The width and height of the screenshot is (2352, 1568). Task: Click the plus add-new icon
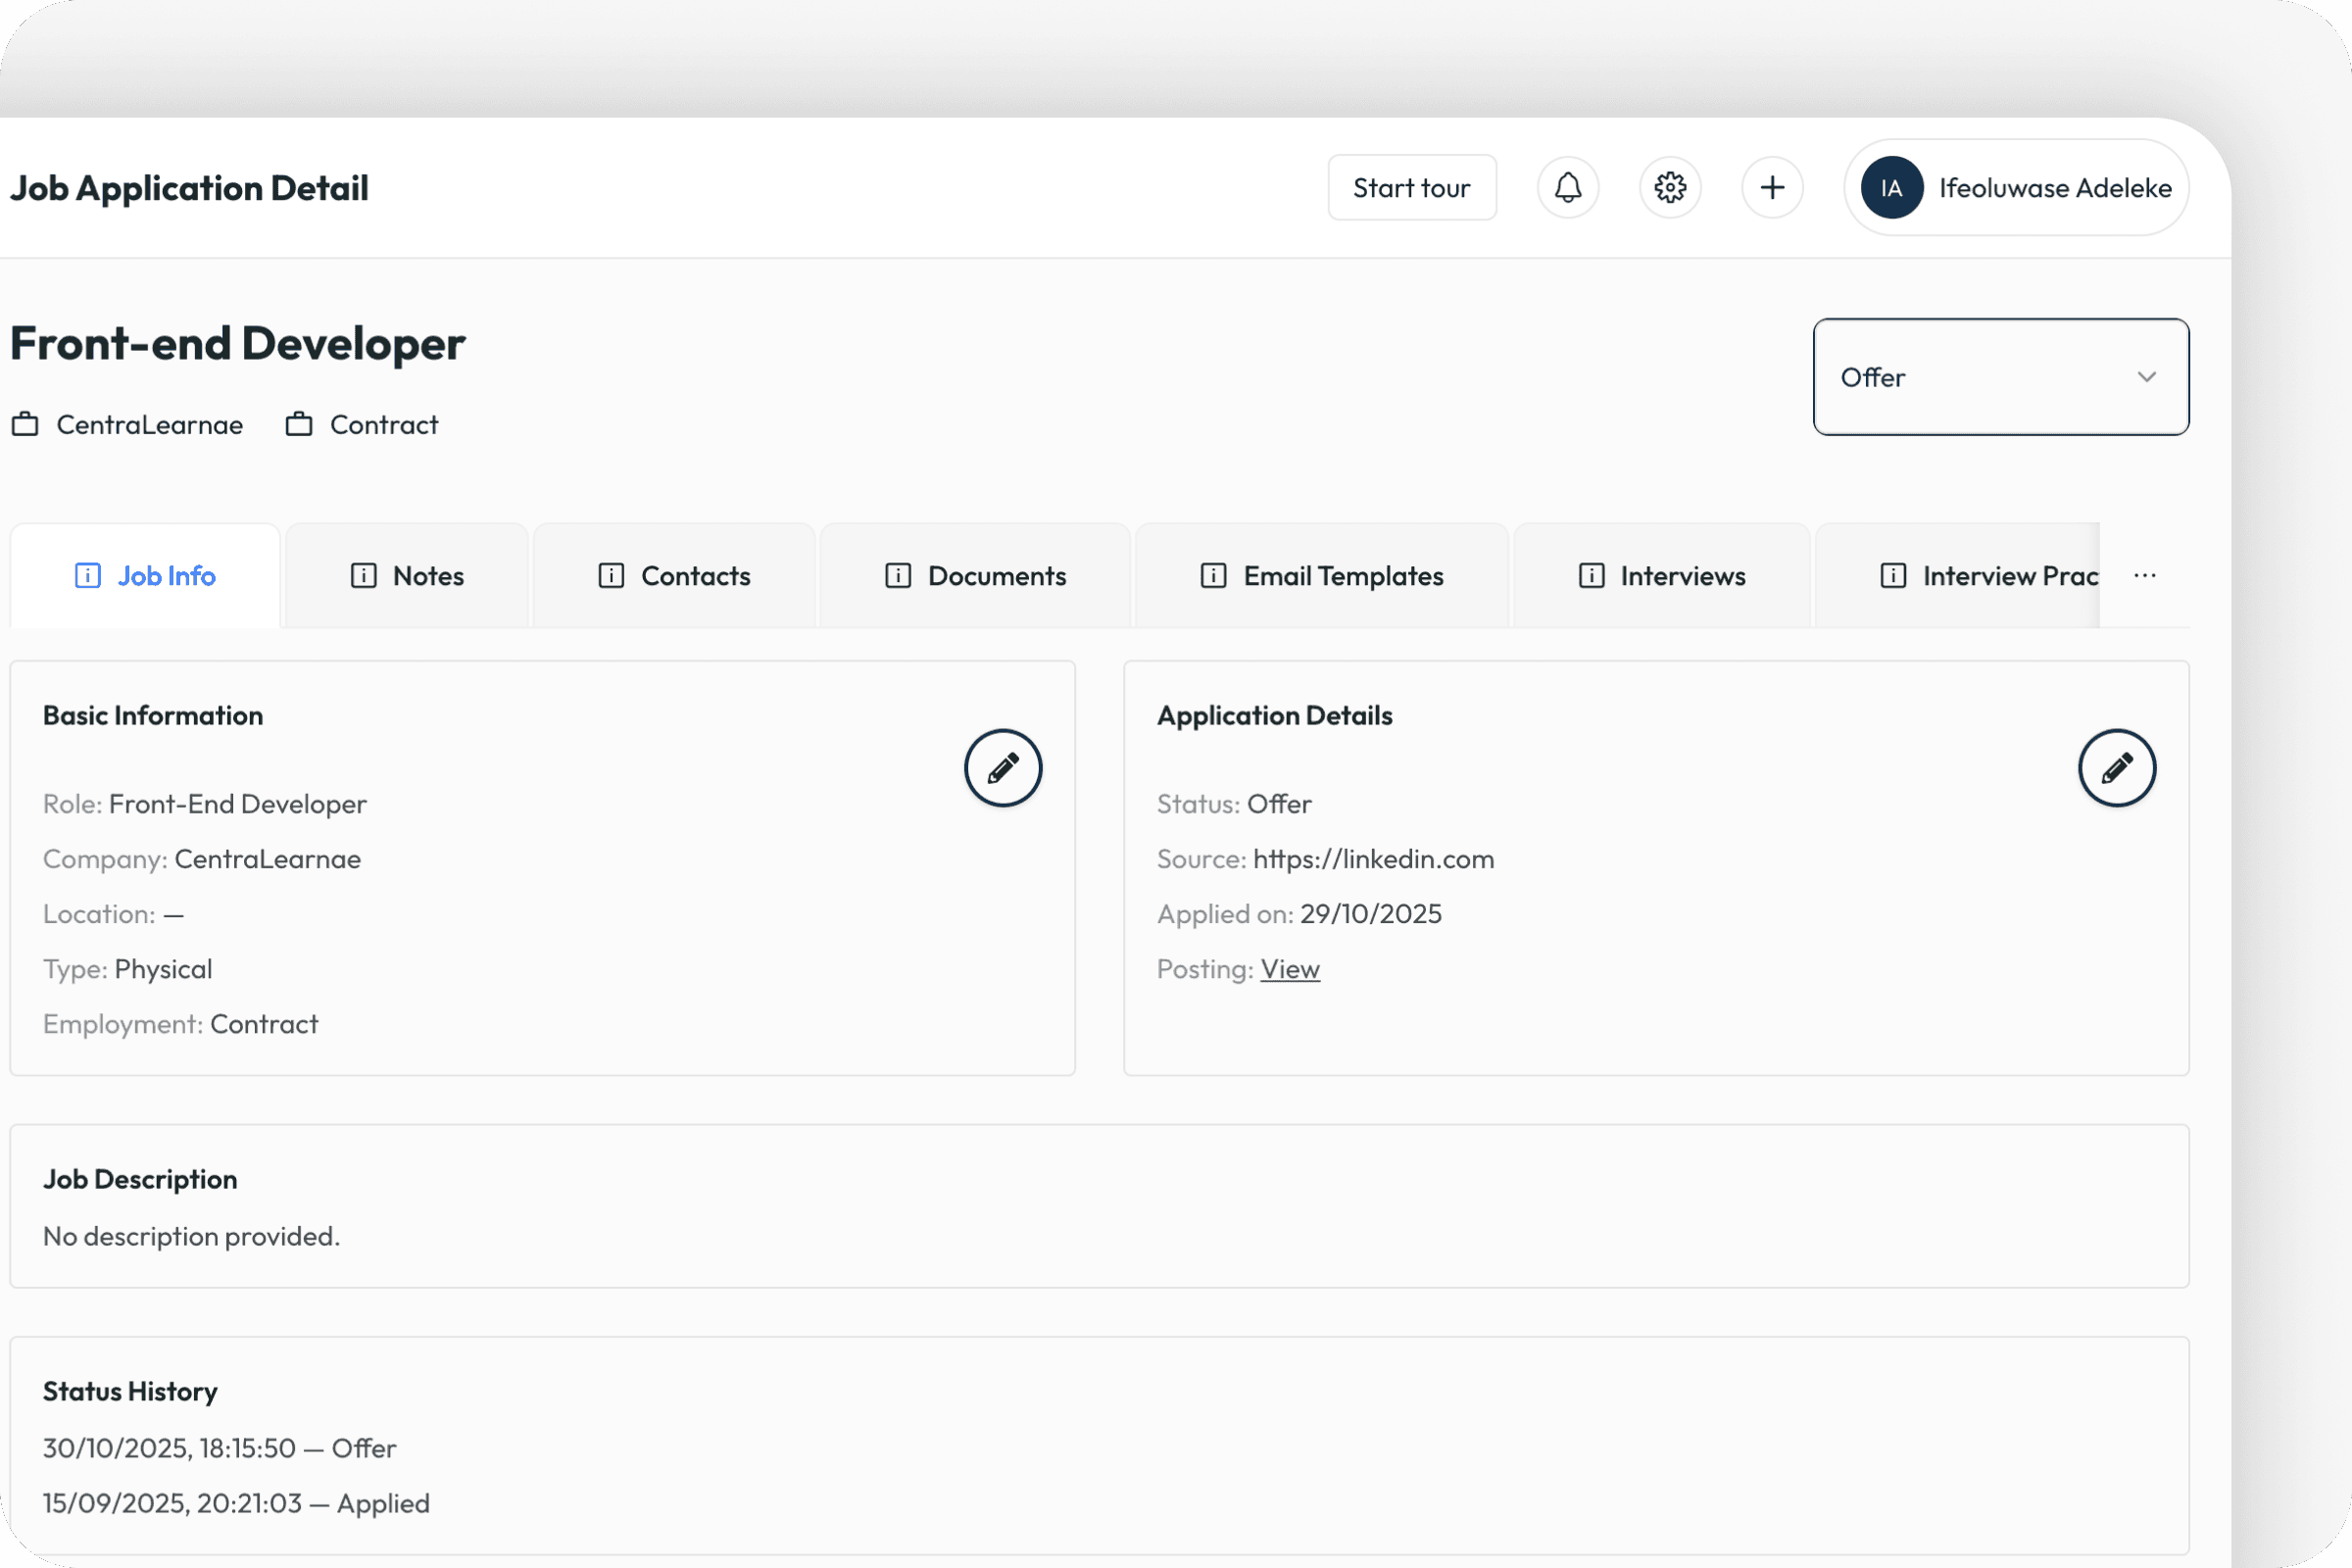pos(1772,187)
